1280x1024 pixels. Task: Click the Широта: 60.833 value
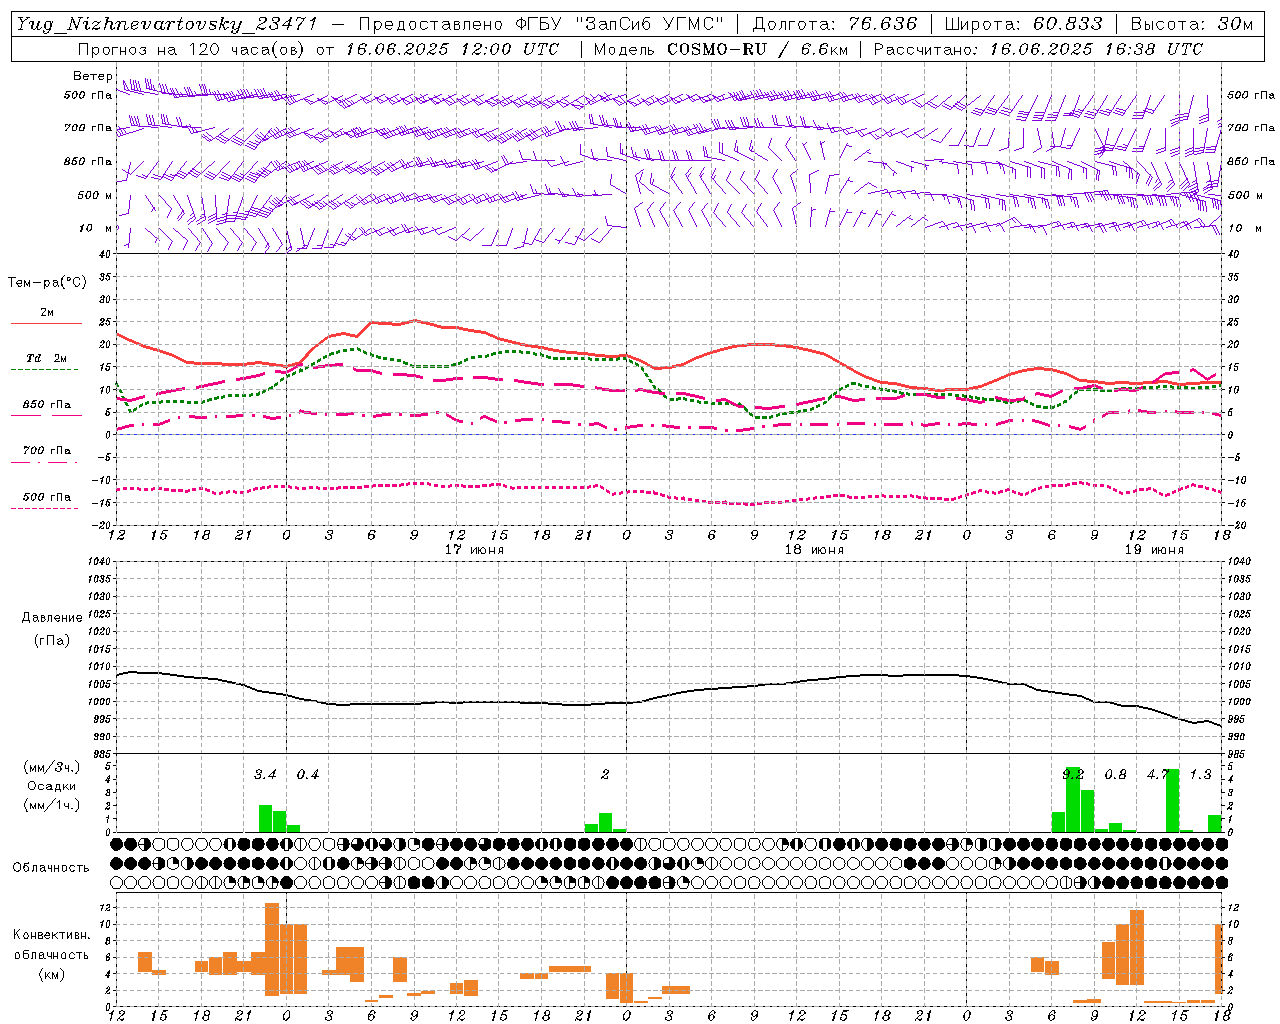tap(1024, 24)
